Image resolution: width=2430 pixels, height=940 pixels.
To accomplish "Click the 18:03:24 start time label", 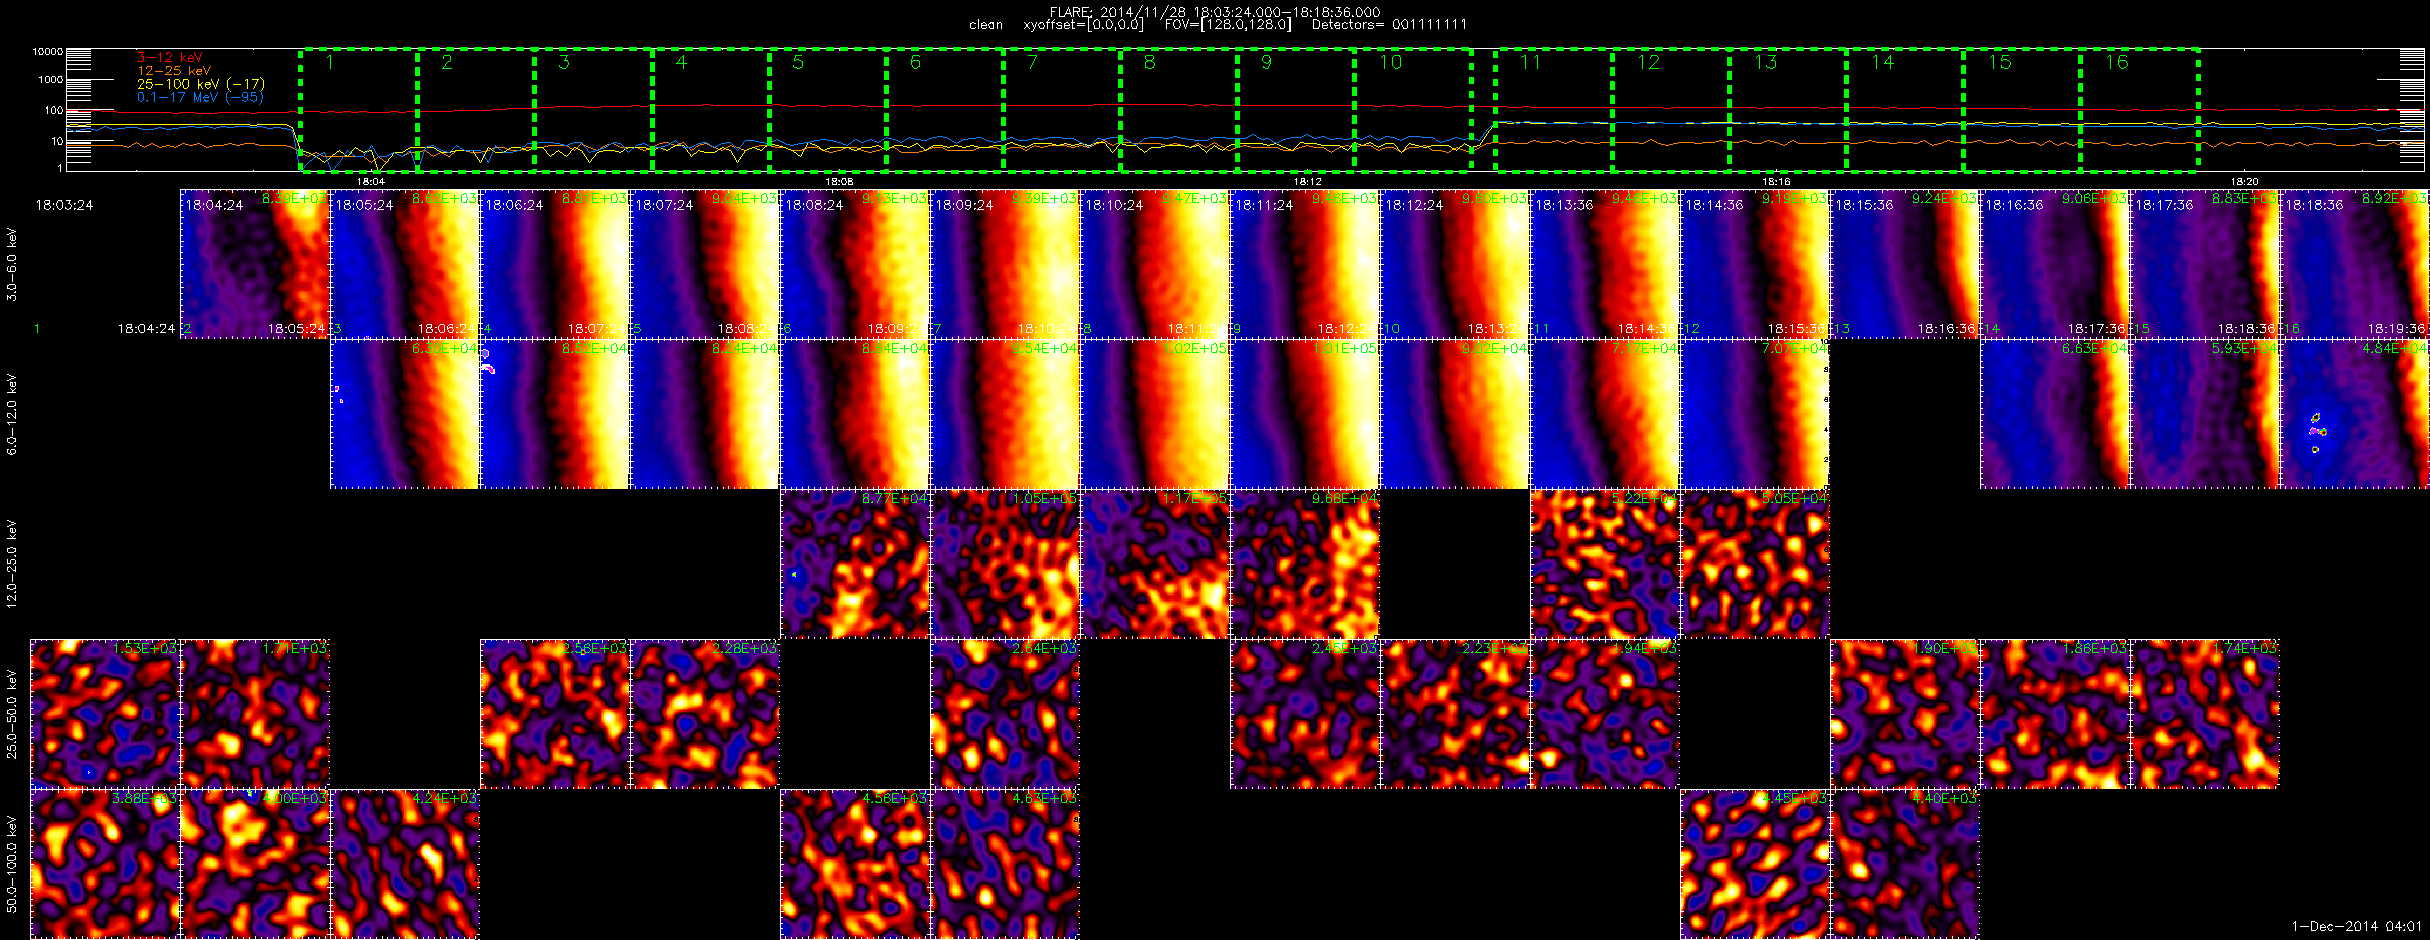I will coord(64,205).
